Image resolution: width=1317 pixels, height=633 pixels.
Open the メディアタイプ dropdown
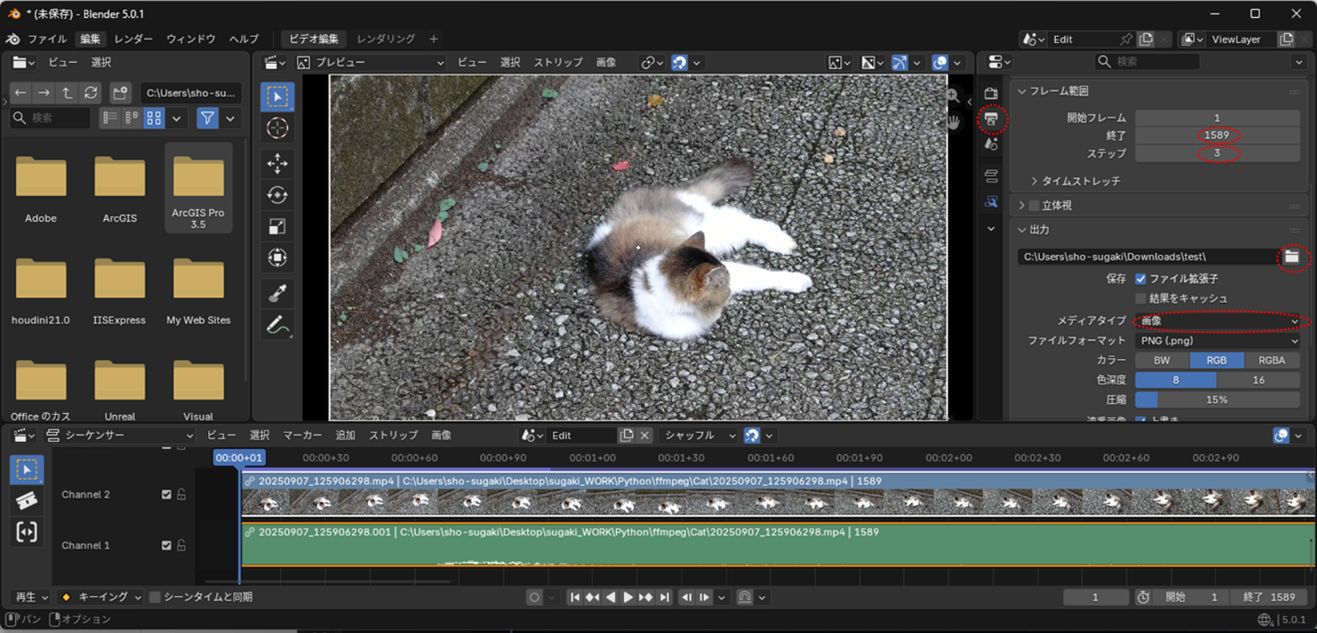[1217, 321]
